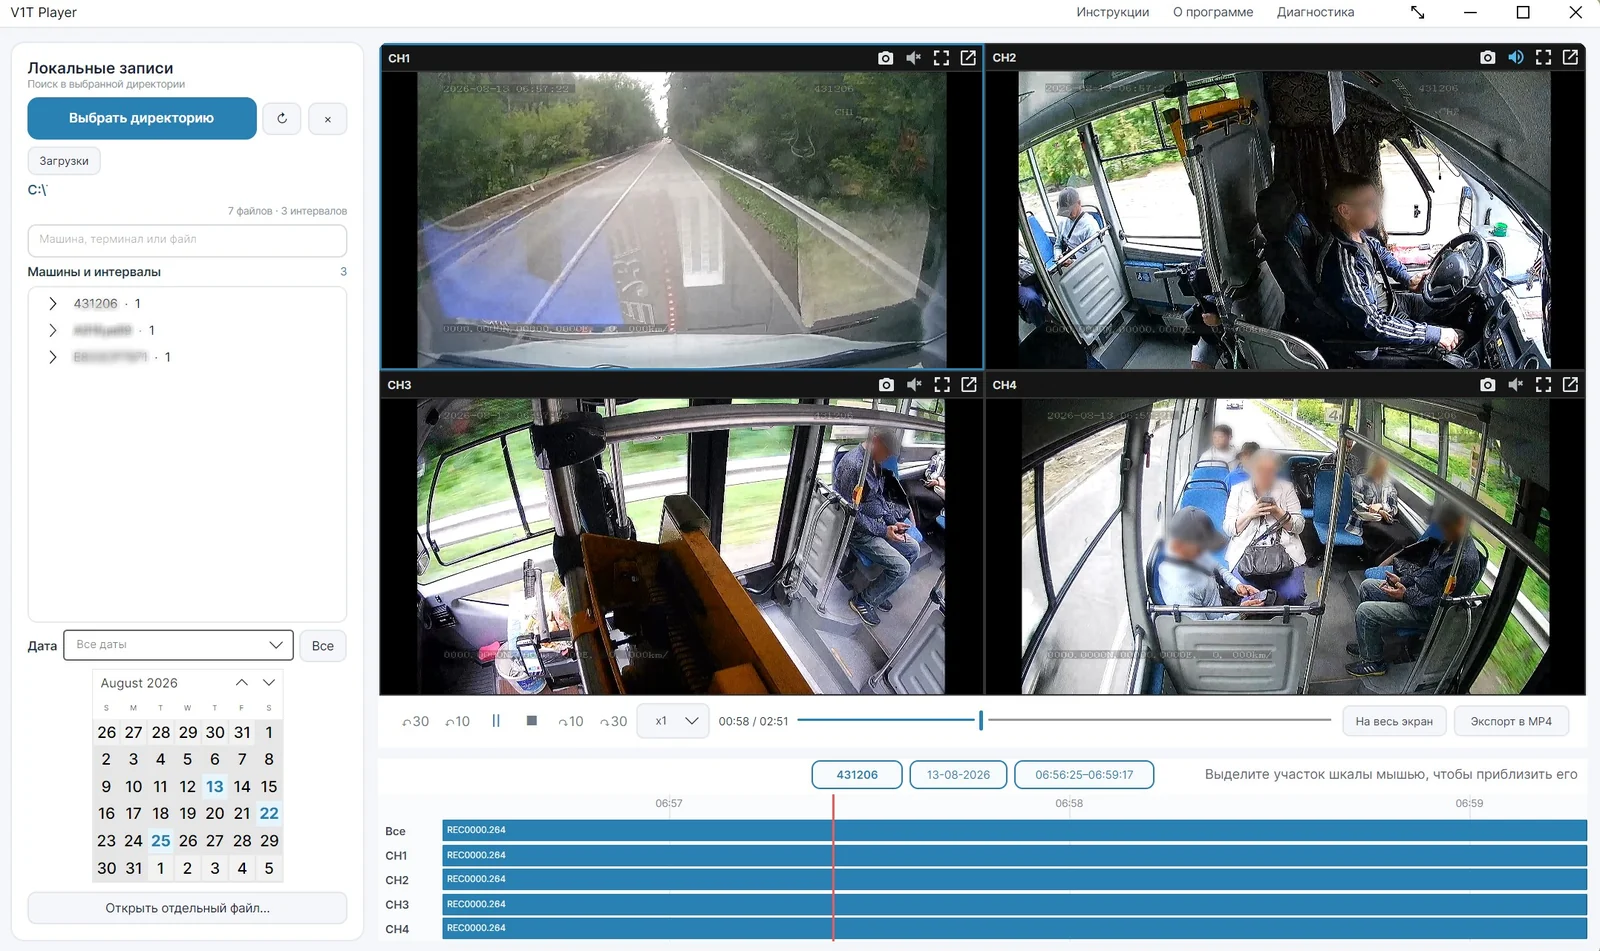Toggle sound for channel CH3
This screenshot has height=951, width=1600.
click(x=913, y=385)
